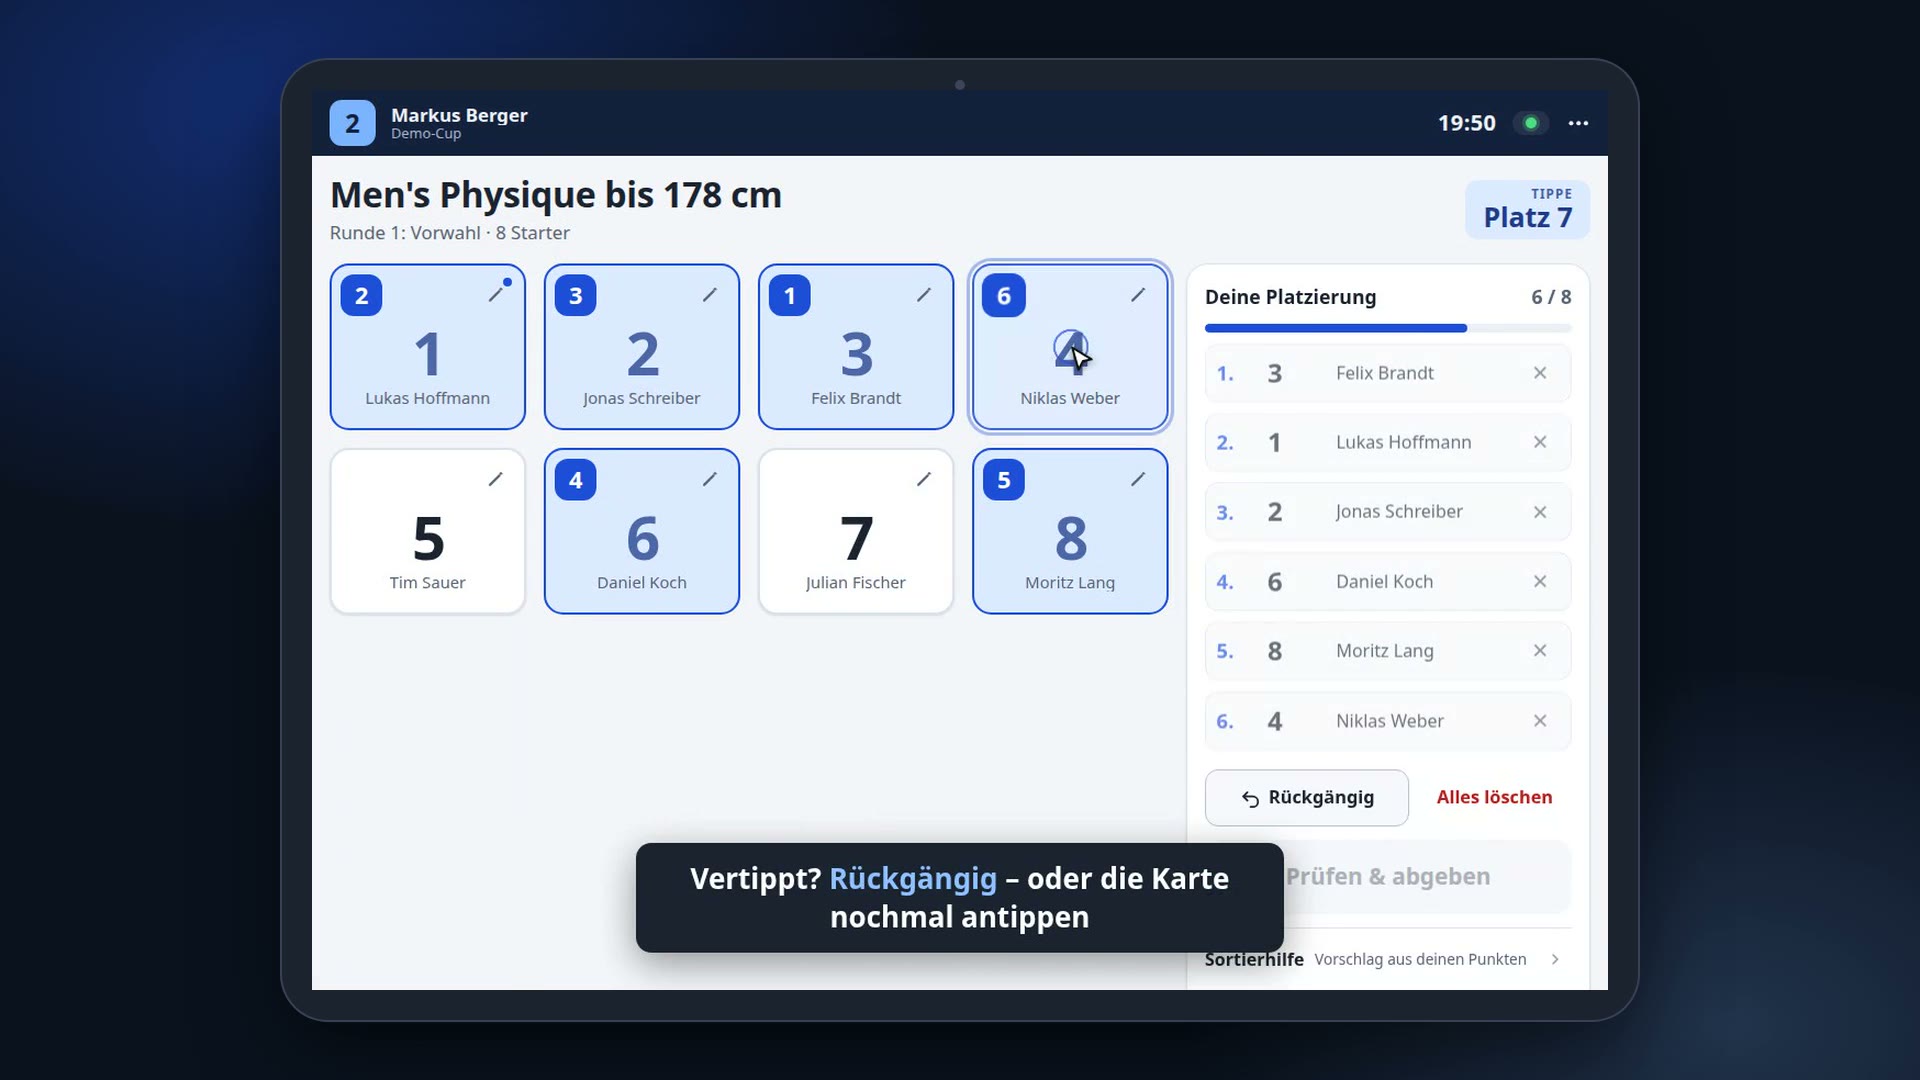Click the pencil icon on Jonas Schreiber's card
Viewport: 1920px width, 1080px height.
710,295
